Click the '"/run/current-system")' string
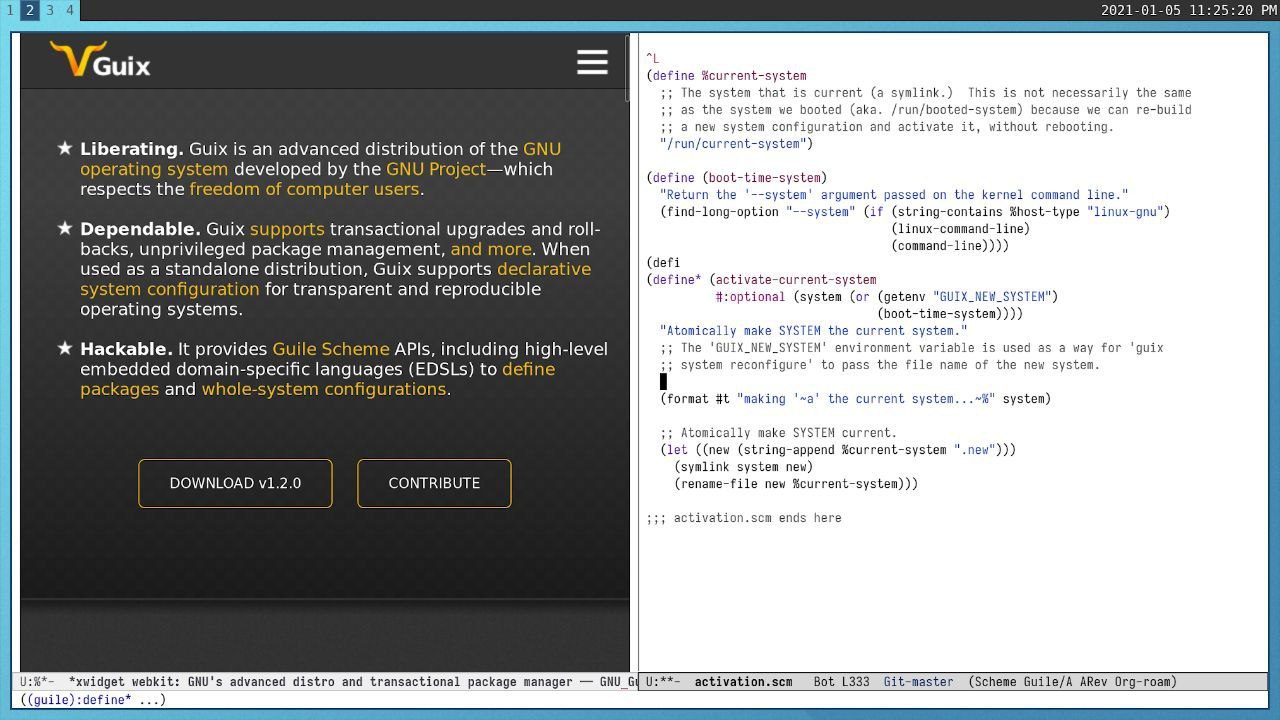Screen dimensions: 1280x720 (x=737, y=144)
